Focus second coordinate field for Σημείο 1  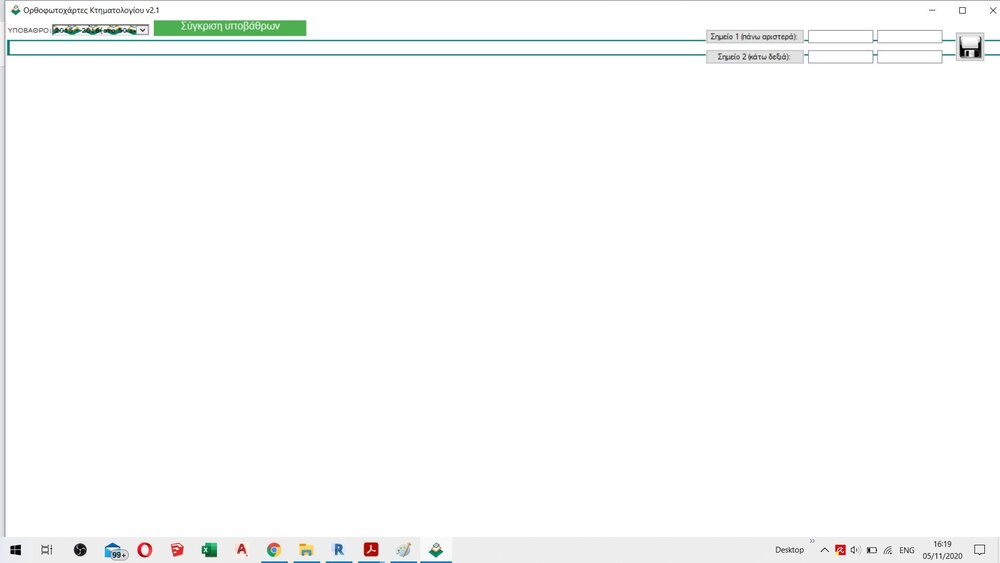909,37
